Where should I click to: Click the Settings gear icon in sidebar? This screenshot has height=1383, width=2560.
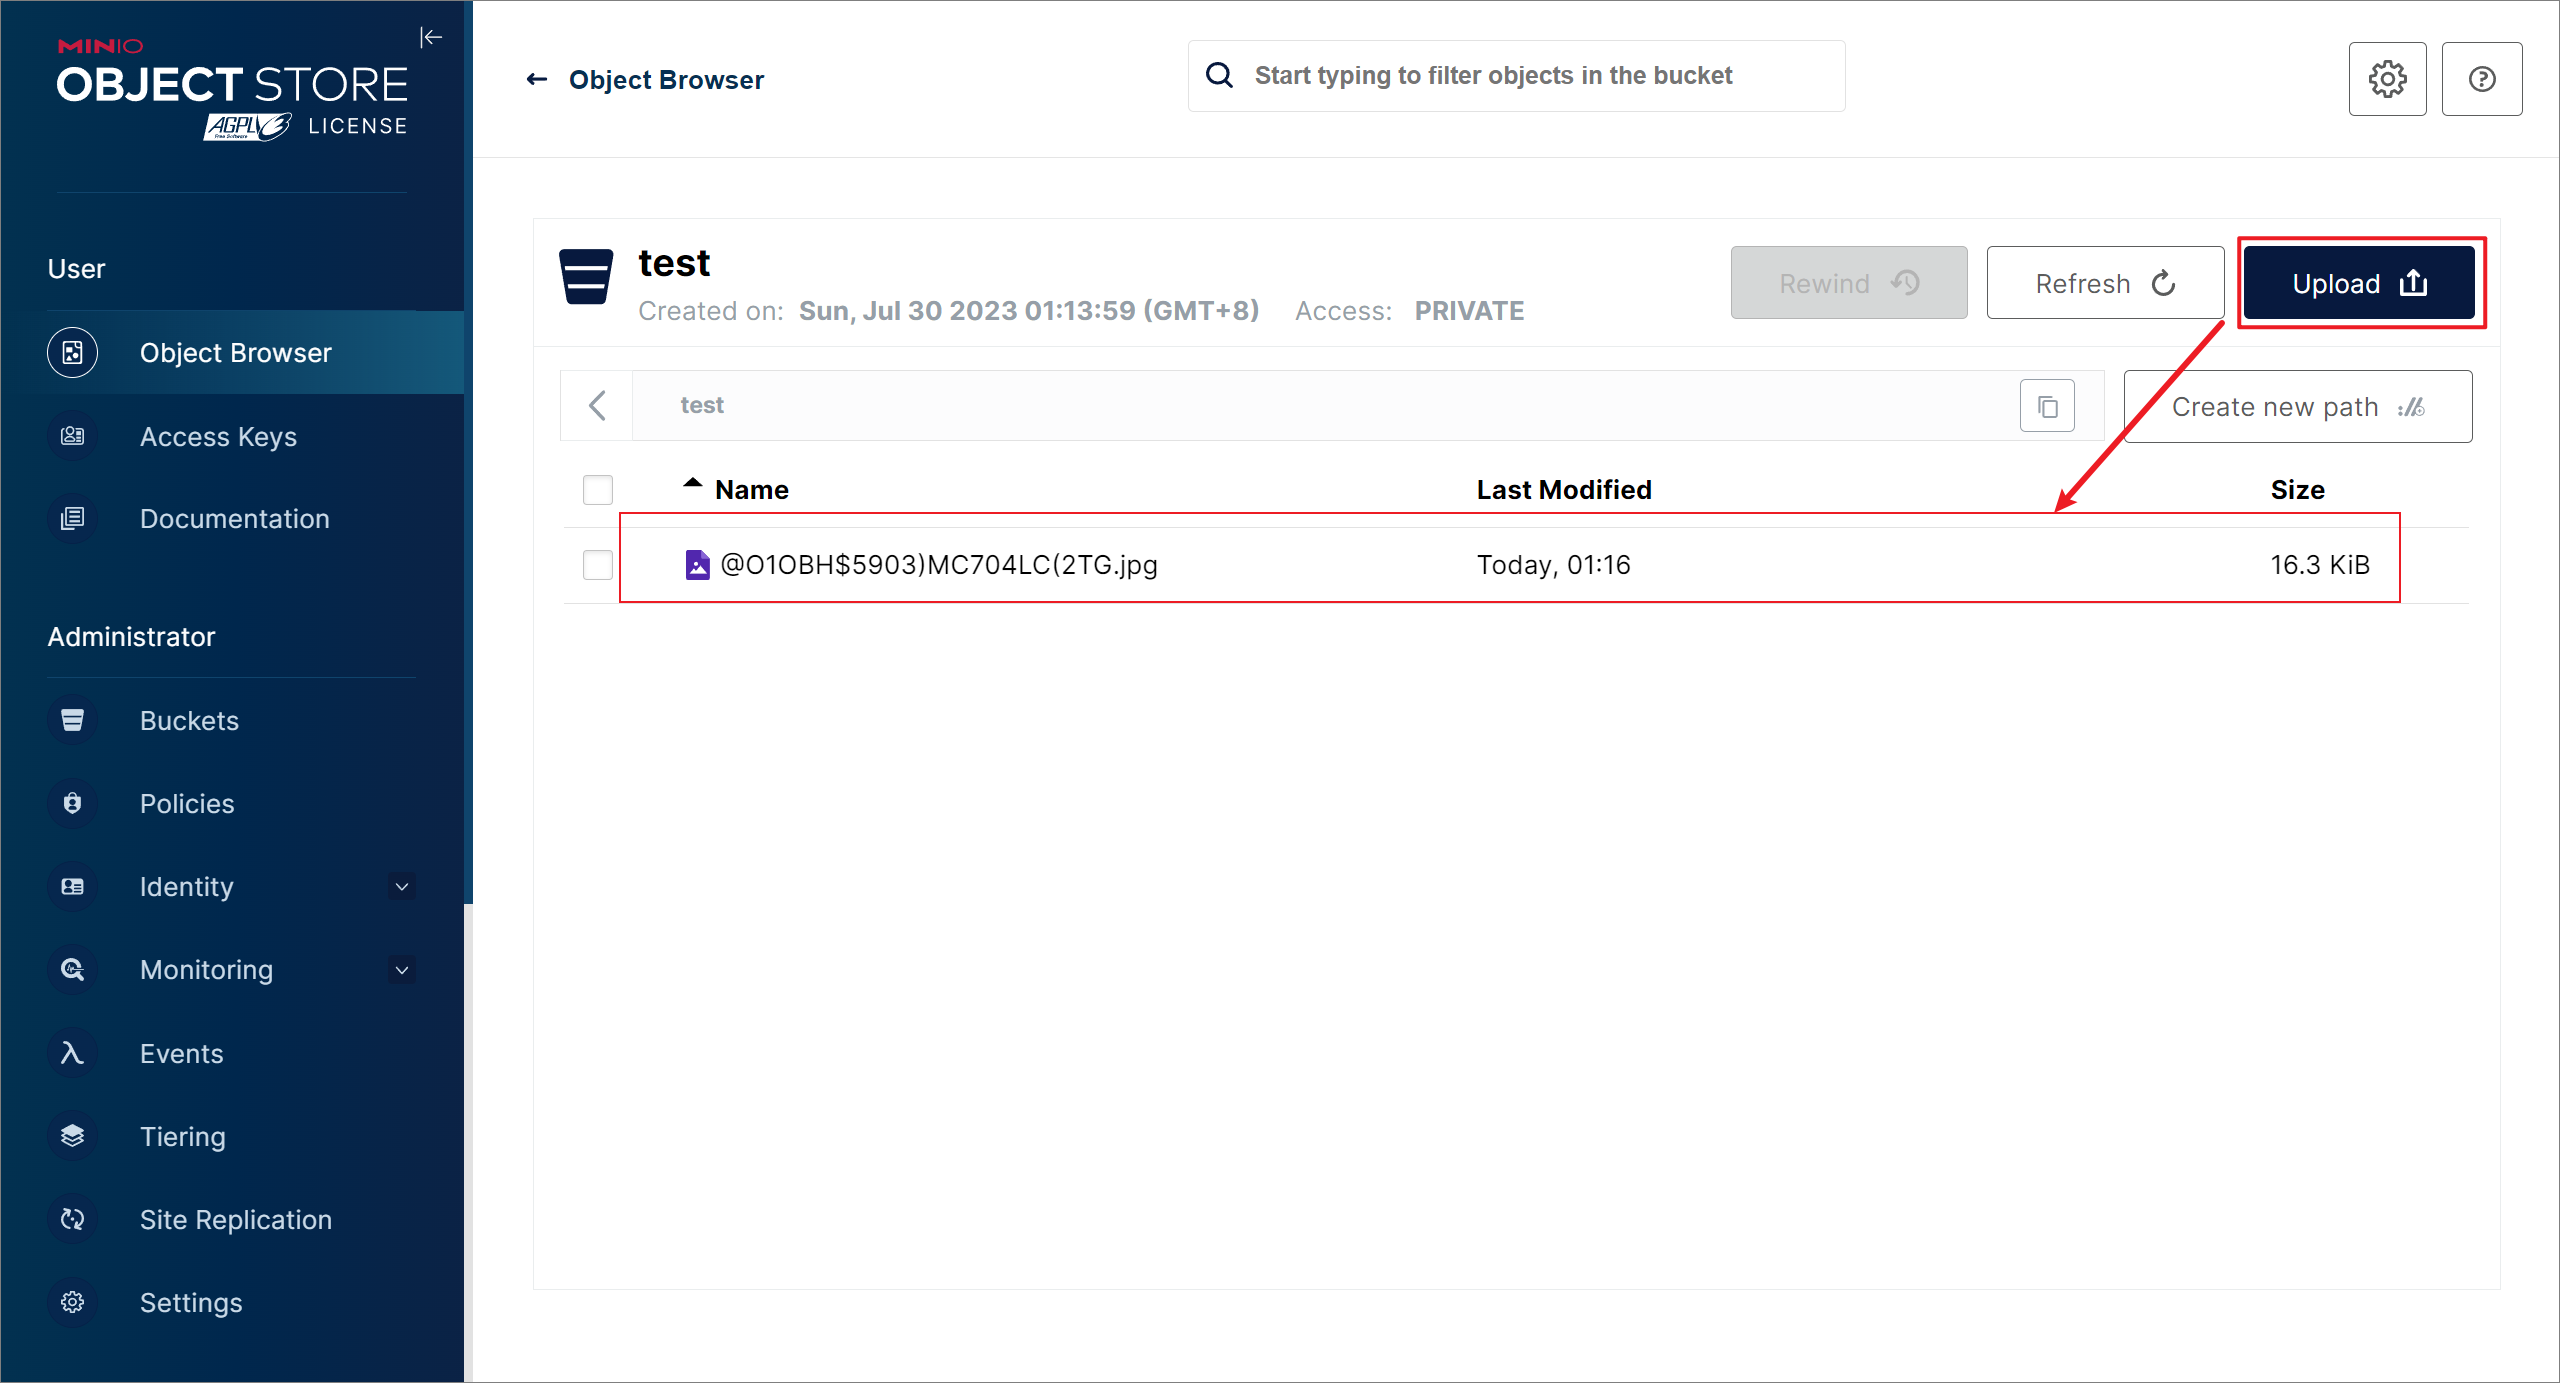click(72, 1302)
